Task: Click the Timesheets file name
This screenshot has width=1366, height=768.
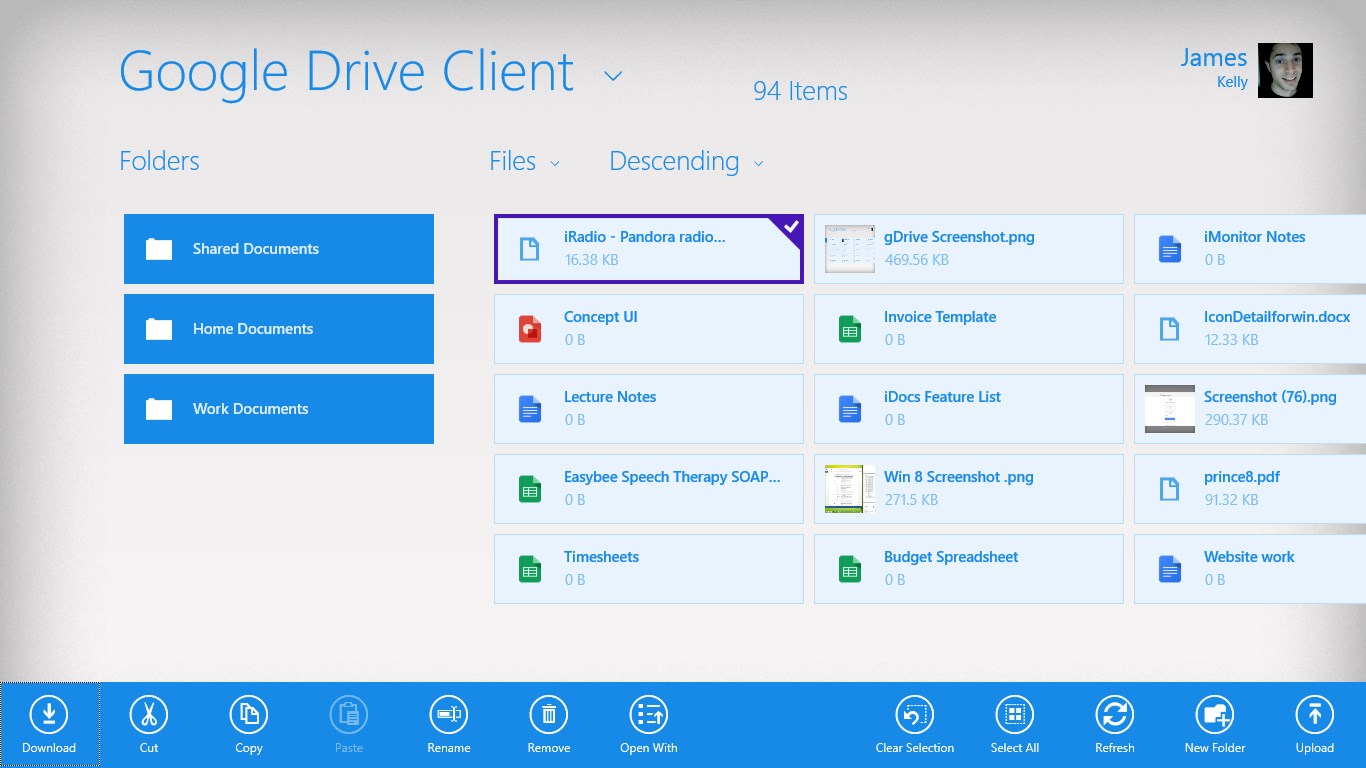Action: (601, 557)
